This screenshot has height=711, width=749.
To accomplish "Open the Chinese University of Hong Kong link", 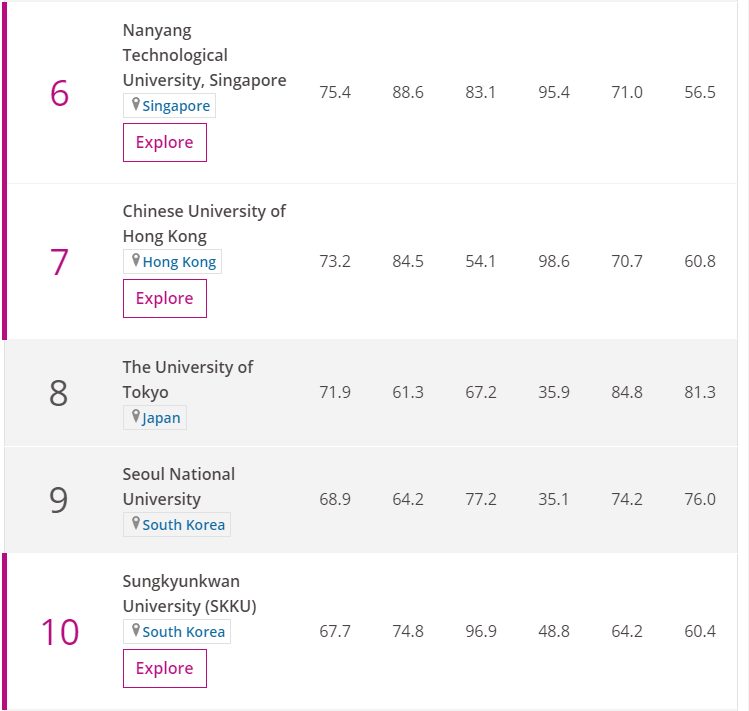I will click(x=204, y=223).
